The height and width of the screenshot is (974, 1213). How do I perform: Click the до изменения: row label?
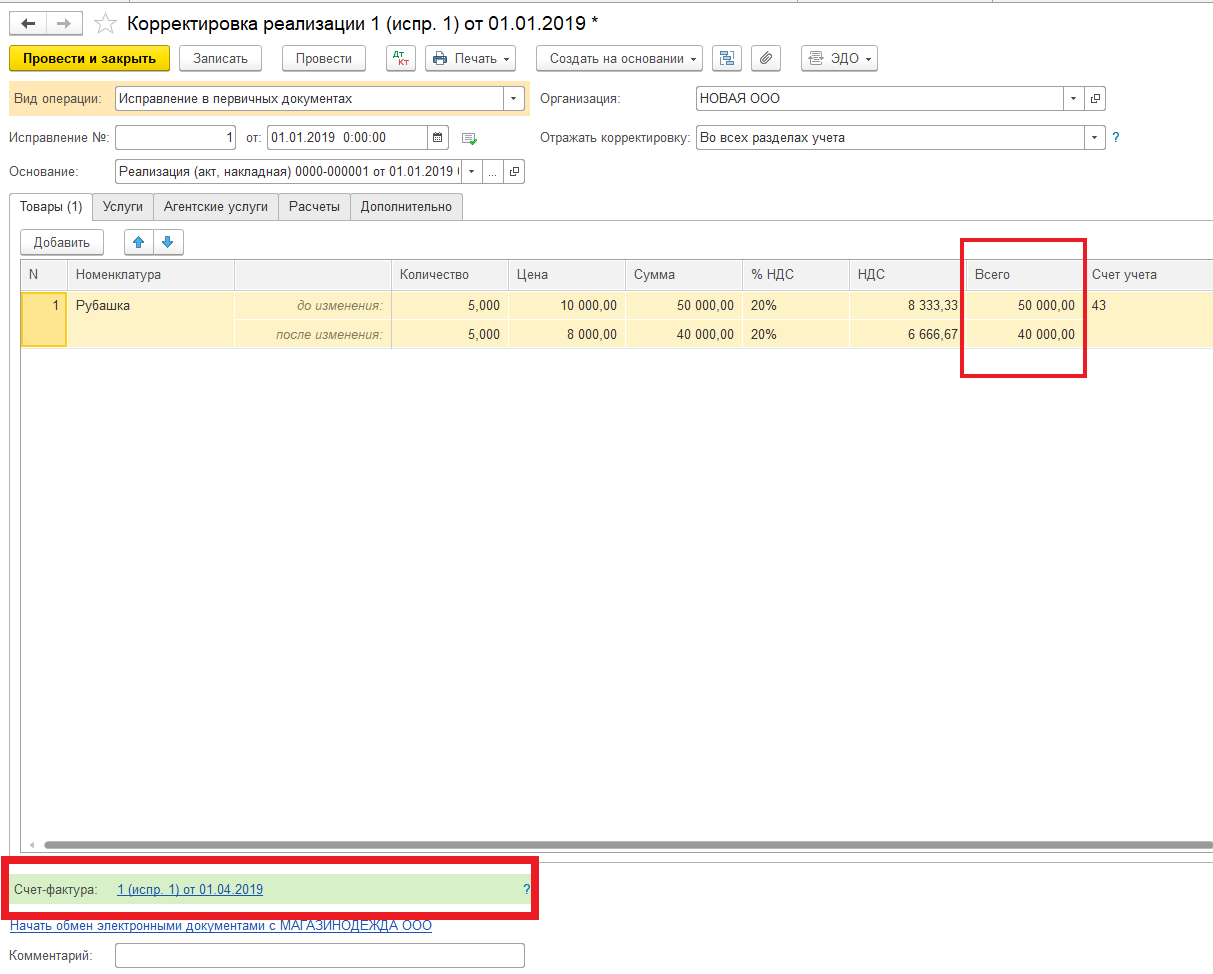[x=340, y=306]
